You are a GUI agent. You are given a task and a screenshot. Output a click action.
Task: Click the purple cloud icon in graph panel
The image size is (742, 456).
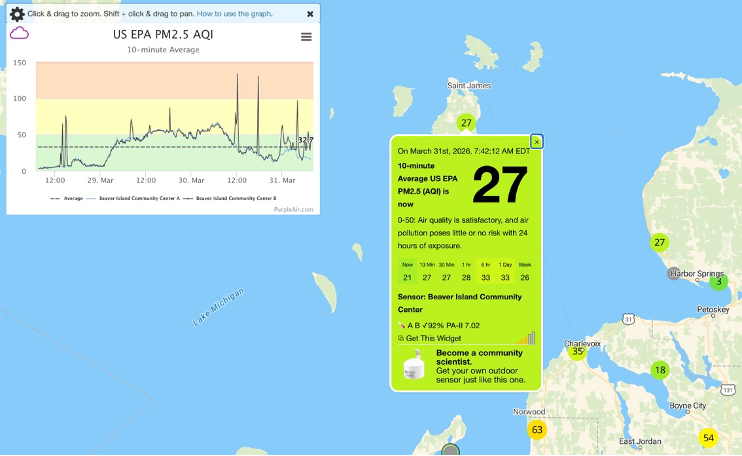click(x=19, y=33)
